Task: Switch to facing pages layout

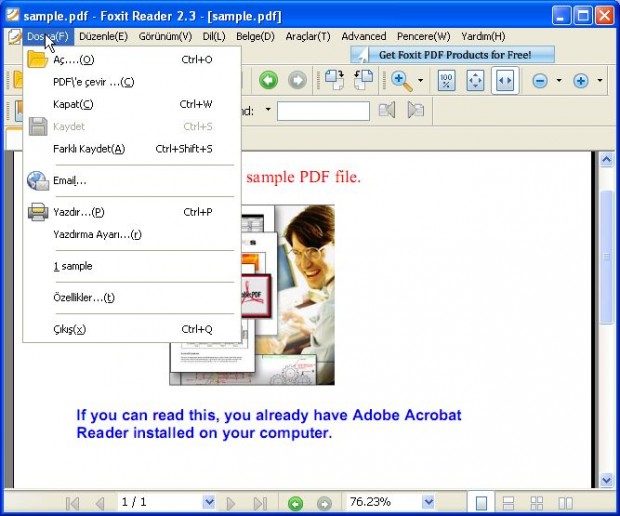Action: [x=565, y=503]
